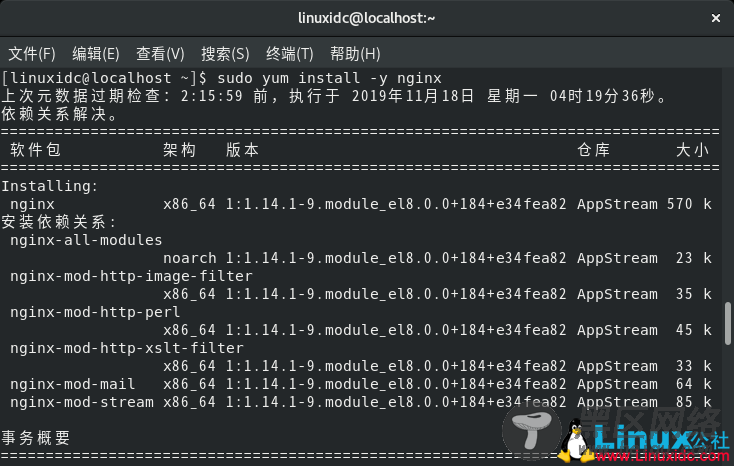
Task: Open the 查看(V) menu
Action: coord(160,54)
